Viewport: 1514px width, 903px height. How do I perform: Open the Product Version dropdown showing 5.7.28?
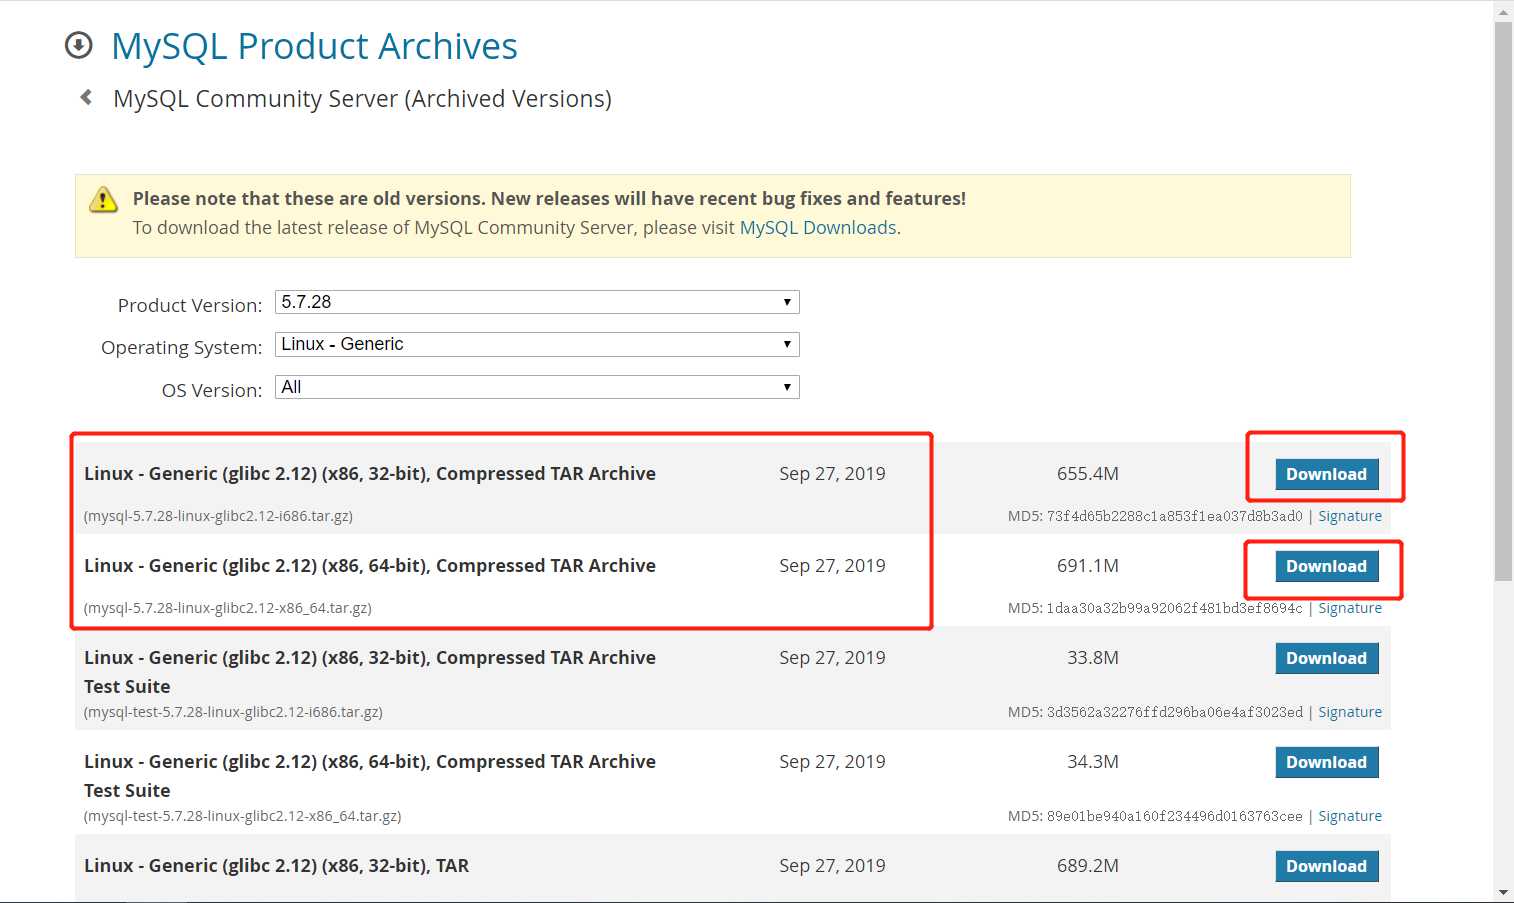[537, 302]
